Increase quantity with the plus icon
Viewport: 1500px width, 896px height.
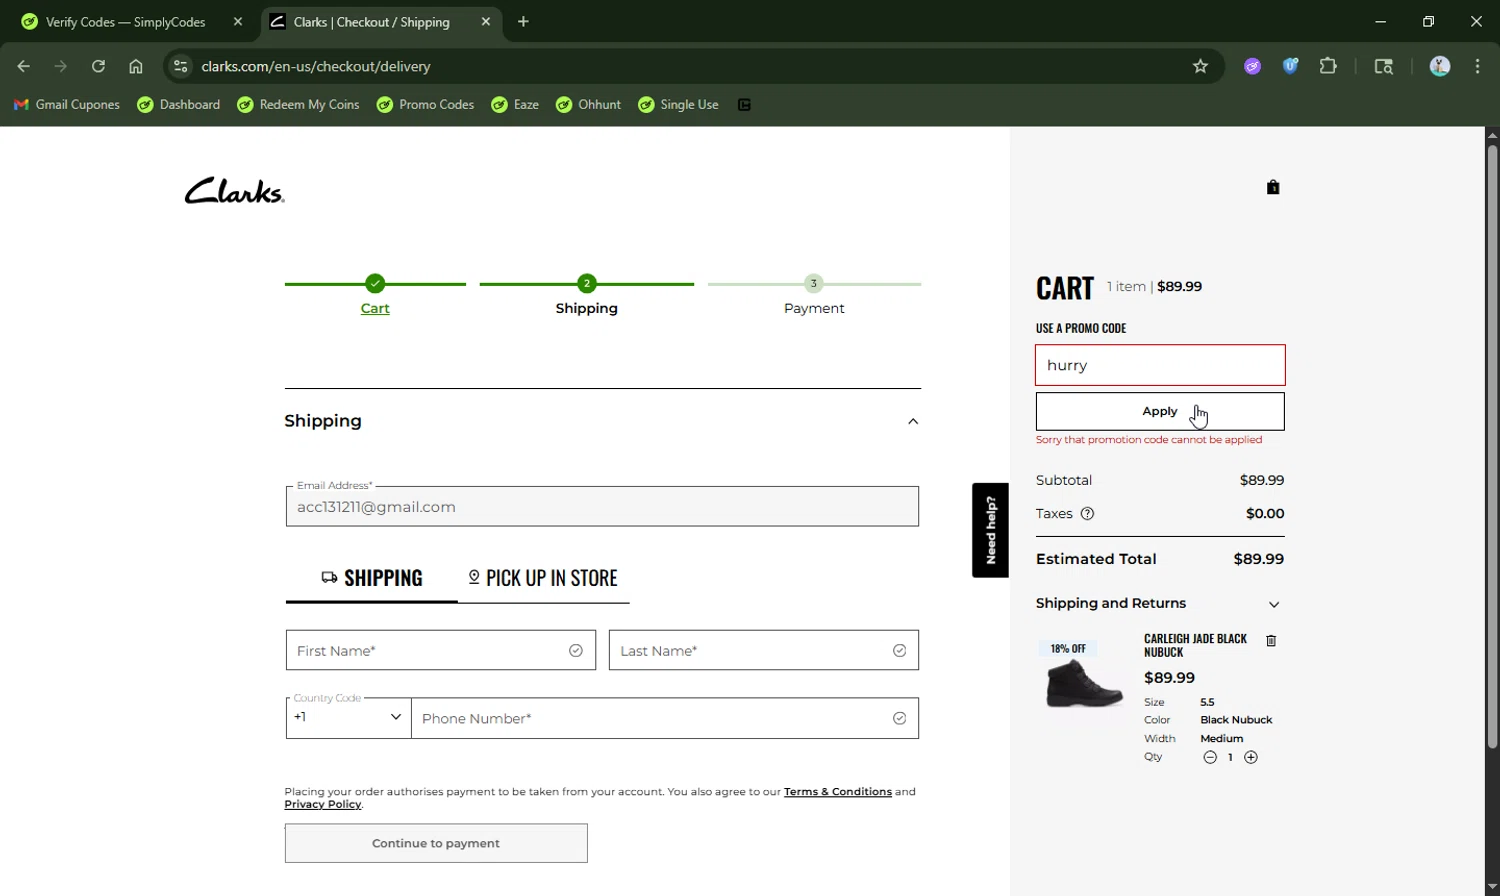coord(1251,757)
